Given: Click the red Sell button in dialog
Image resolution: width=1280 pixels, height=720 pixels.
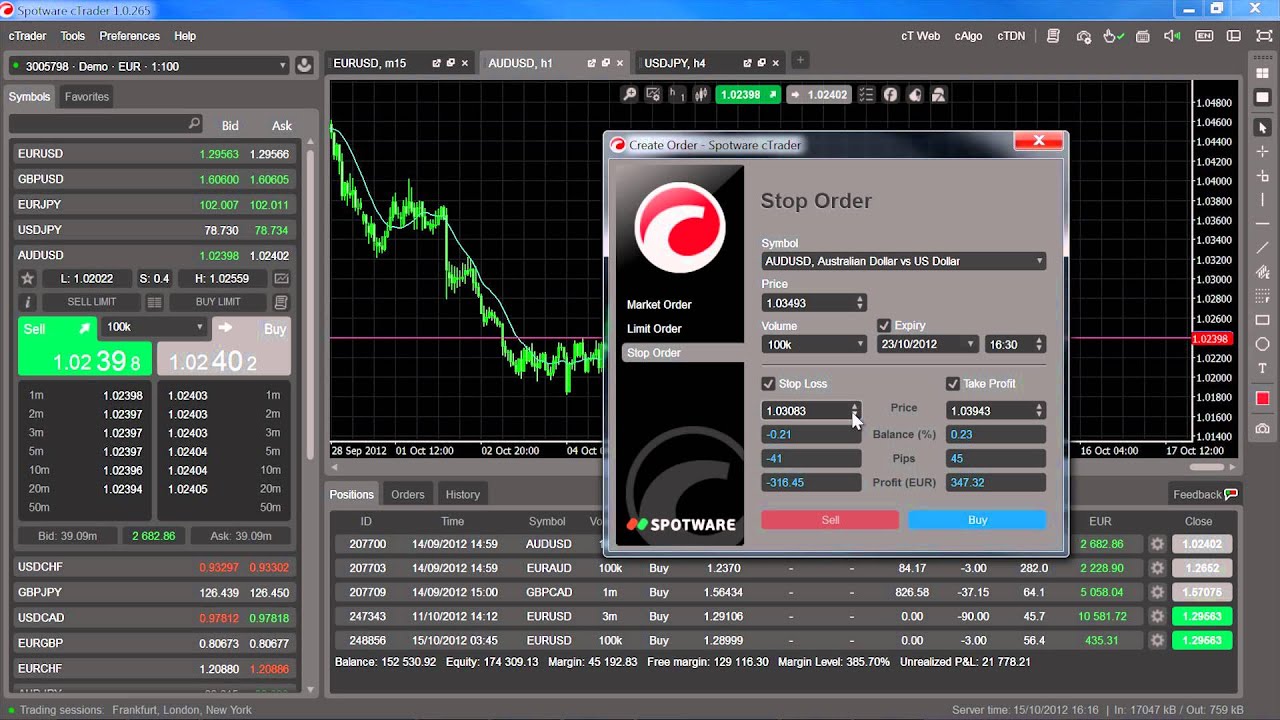Looking at the screenshot, I should pyautogui.click(x=830, y=520).
